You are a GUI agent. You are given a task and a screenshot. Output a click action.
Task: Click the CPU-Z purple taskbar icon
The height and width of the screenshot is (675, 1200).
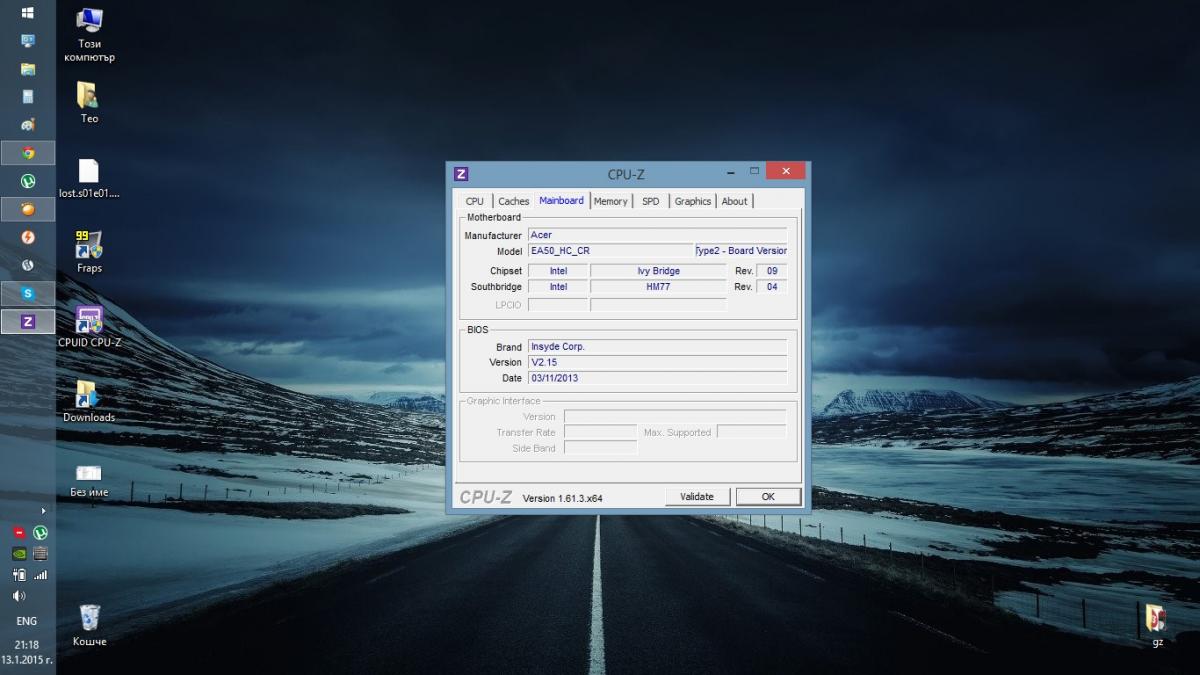(x=28, y=321)
